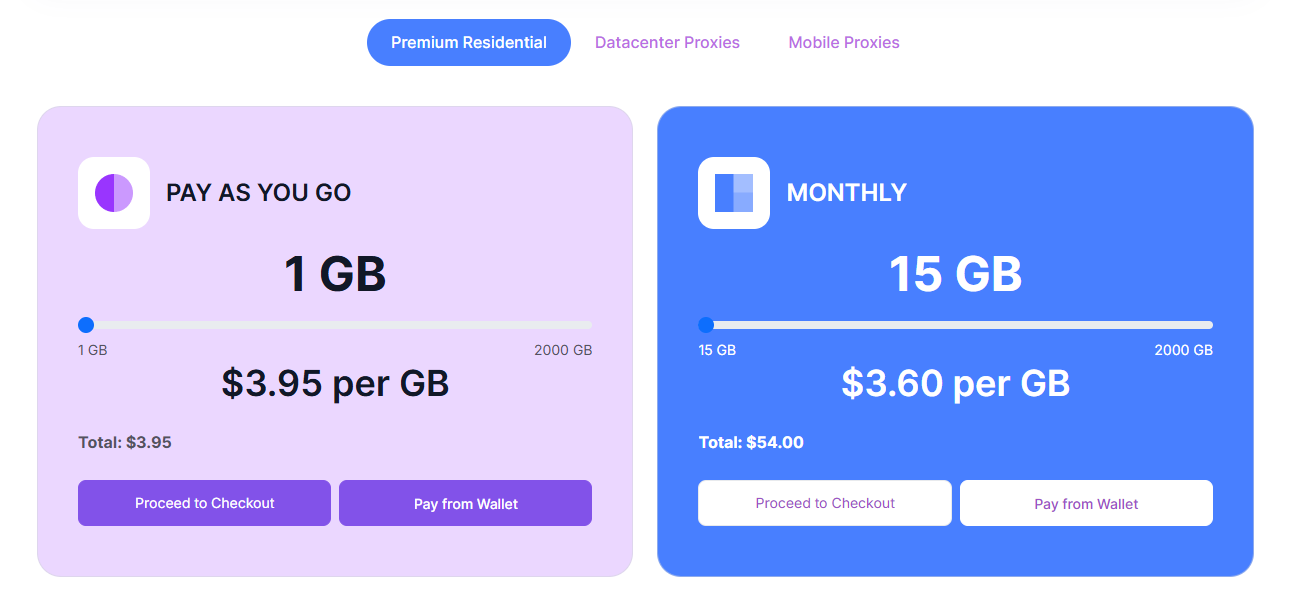Proceed to Checkout for the Monthly plan
Viewport: 1298px width, 601px height.
click(825, 503)
